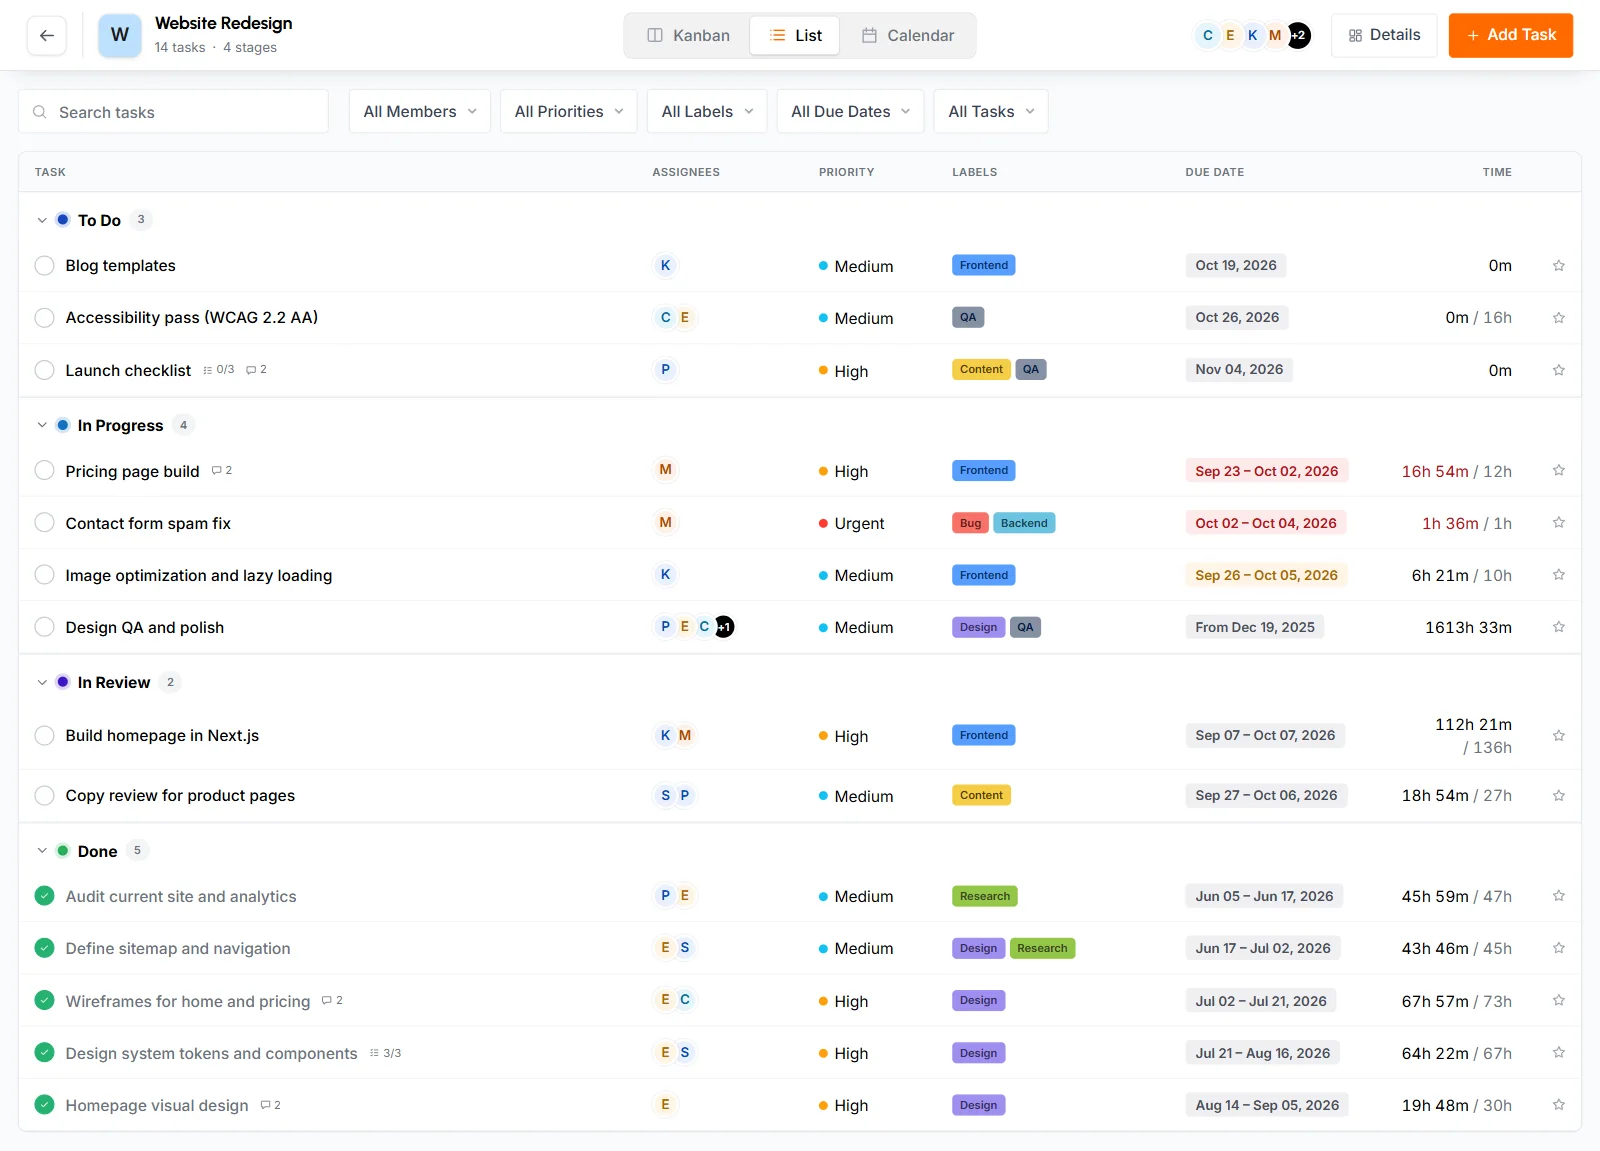Click the Bug label on Contact form

970,523
